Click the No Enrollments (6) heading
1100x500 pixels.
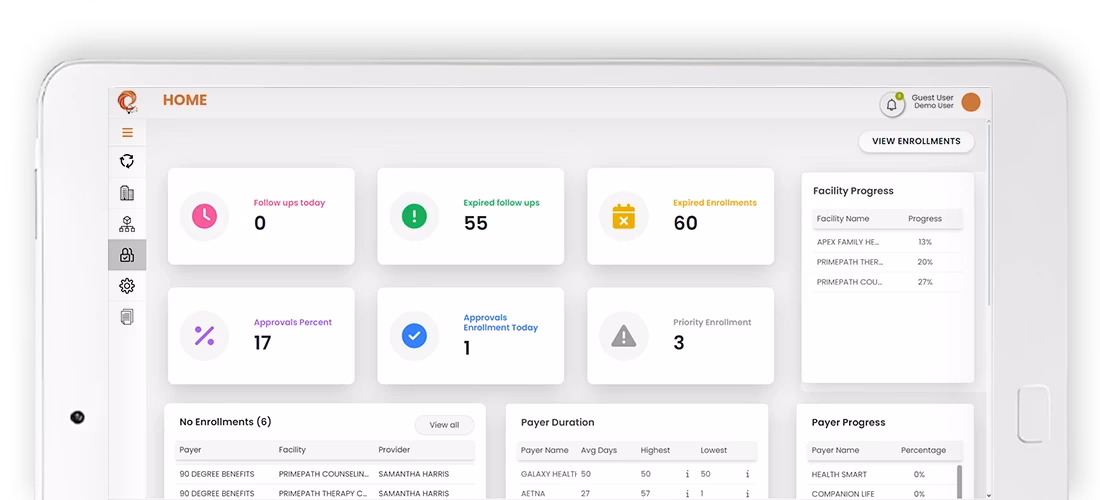coord(225,422)
